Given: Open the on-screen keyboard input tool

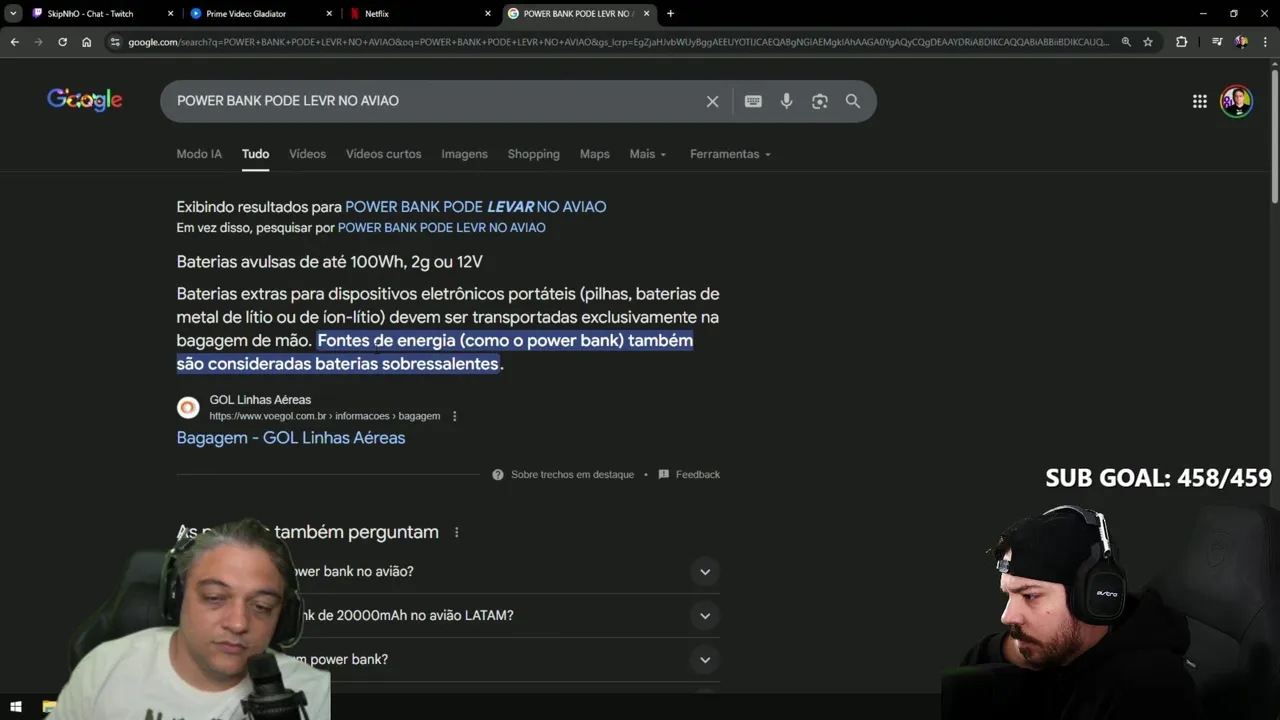Looking at the screenshot, I should (x=753, y=101).
